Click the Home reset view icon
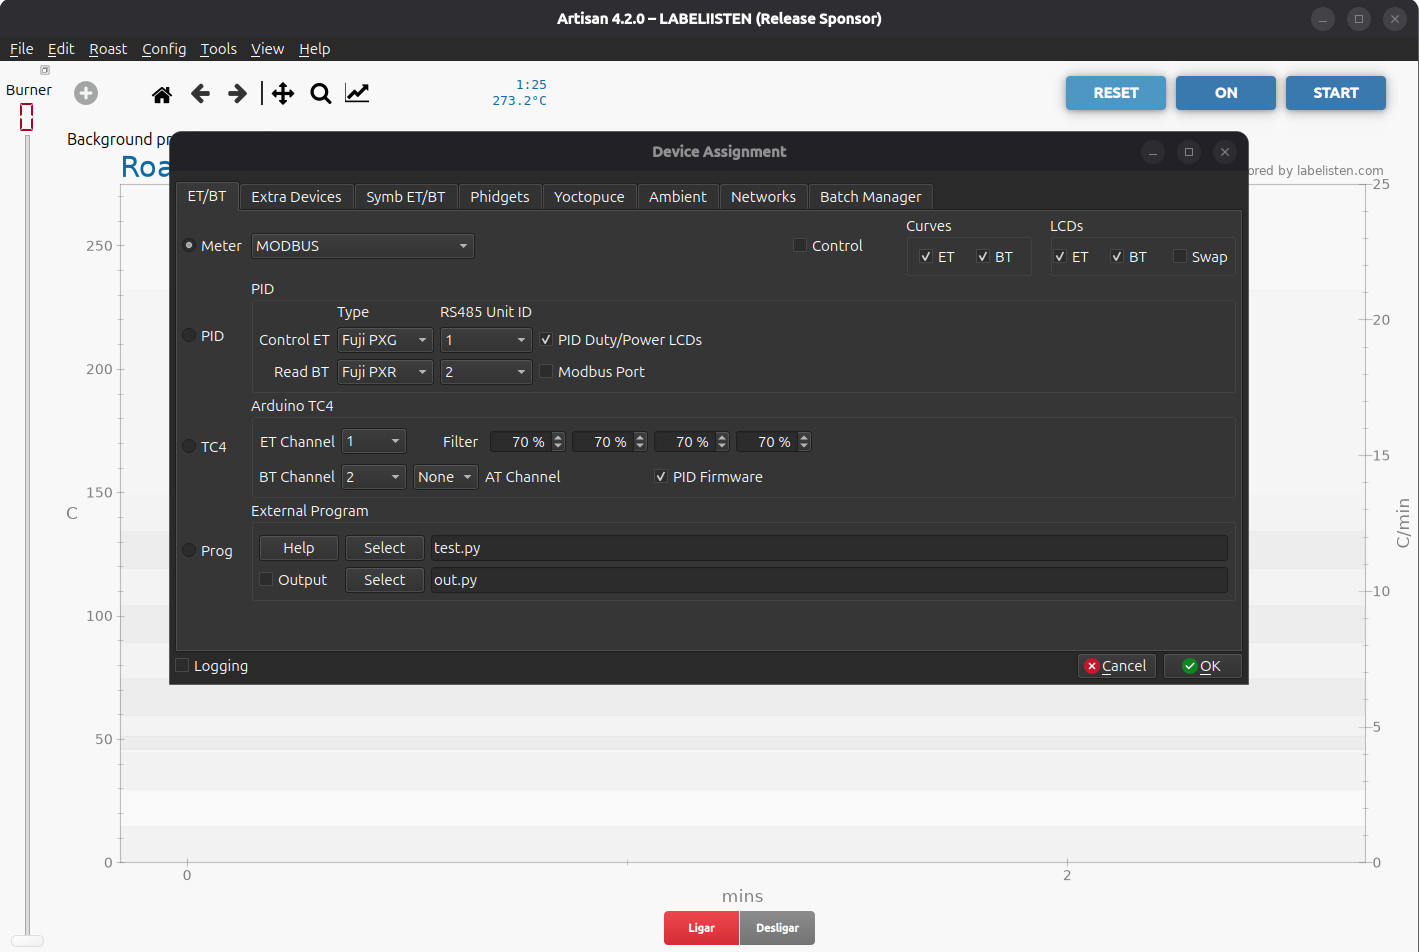Screen dimensions: 1420x952 click(162, 94)
